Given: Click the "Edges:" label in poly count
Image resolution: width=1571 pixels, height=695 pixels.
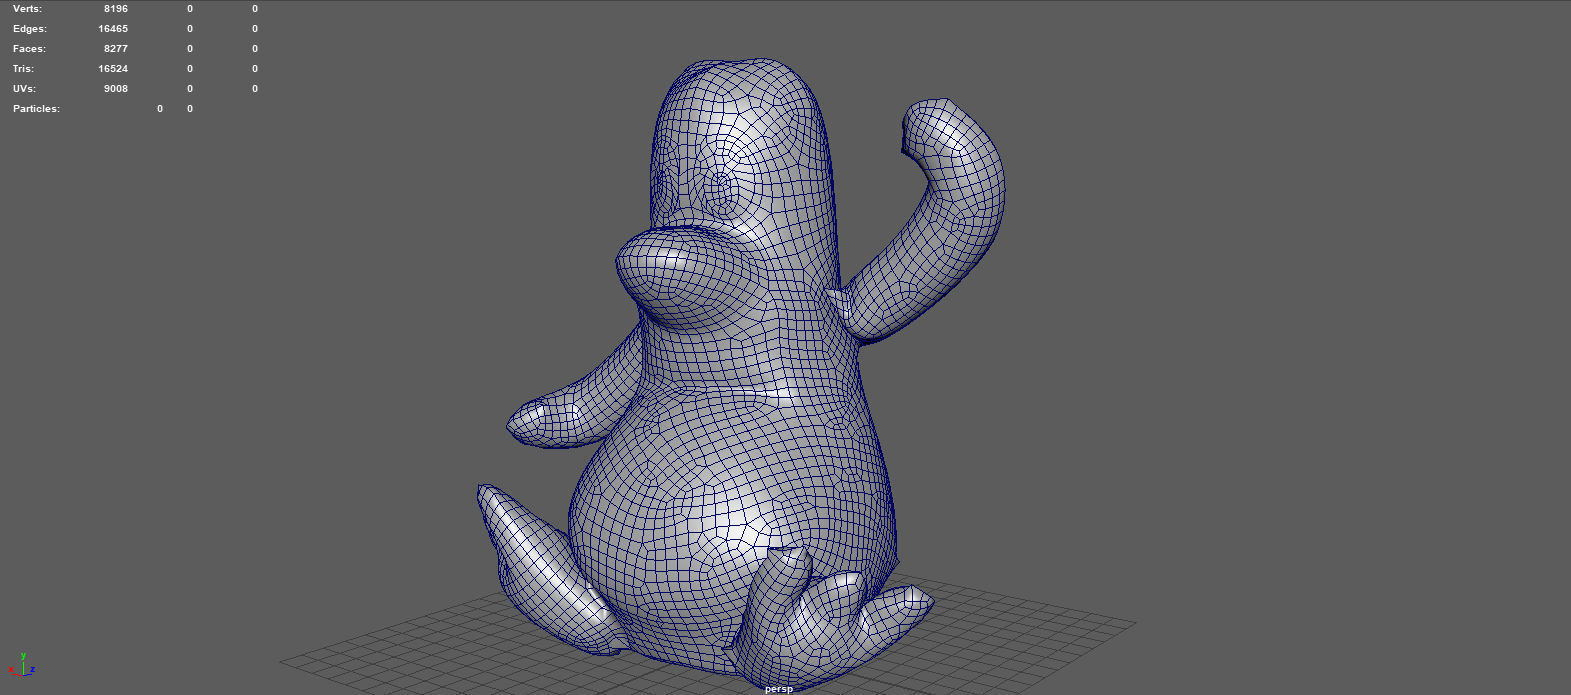Looking at the screenshot, I should tap(29, 29).
